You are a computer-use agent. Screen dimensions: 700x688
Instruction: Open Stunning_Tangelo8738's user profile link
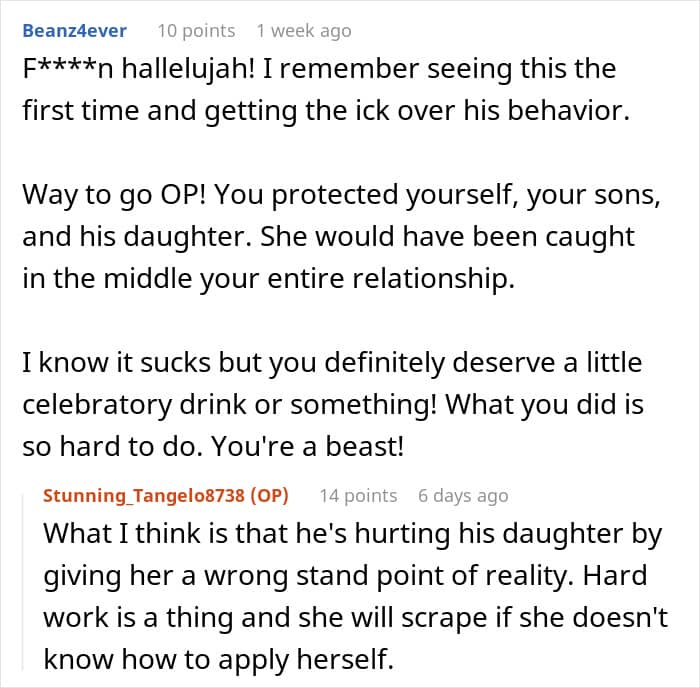pos(144,496)
